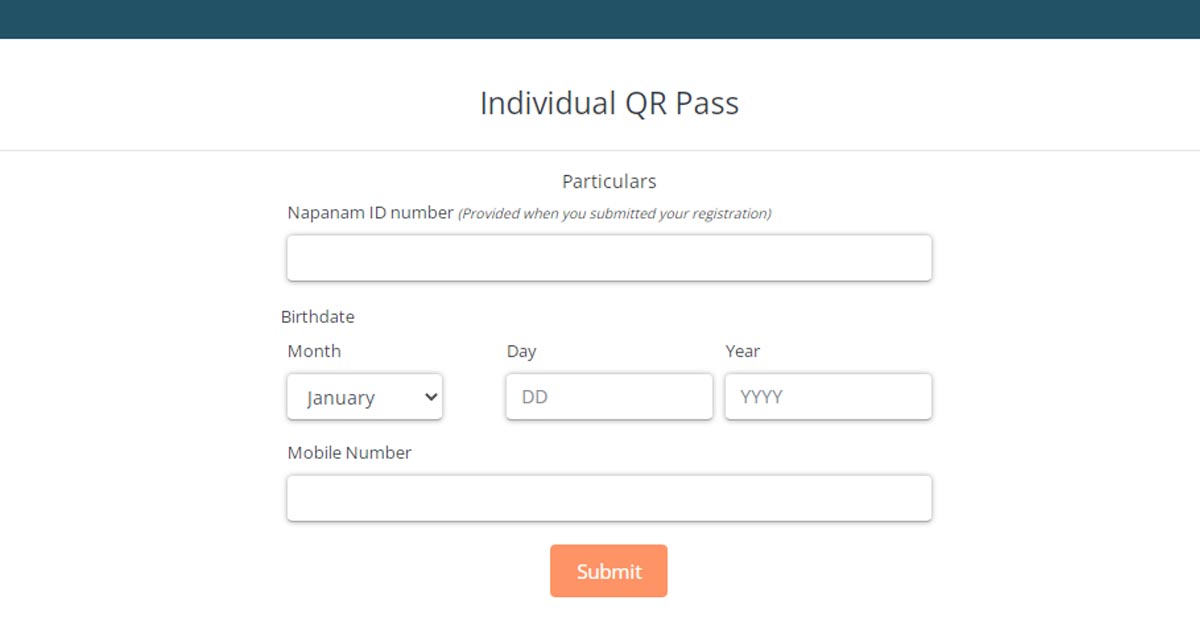Screen dimensions: 1200x628
Task: Click inside the Napanam ID number field
Action: 608,257
